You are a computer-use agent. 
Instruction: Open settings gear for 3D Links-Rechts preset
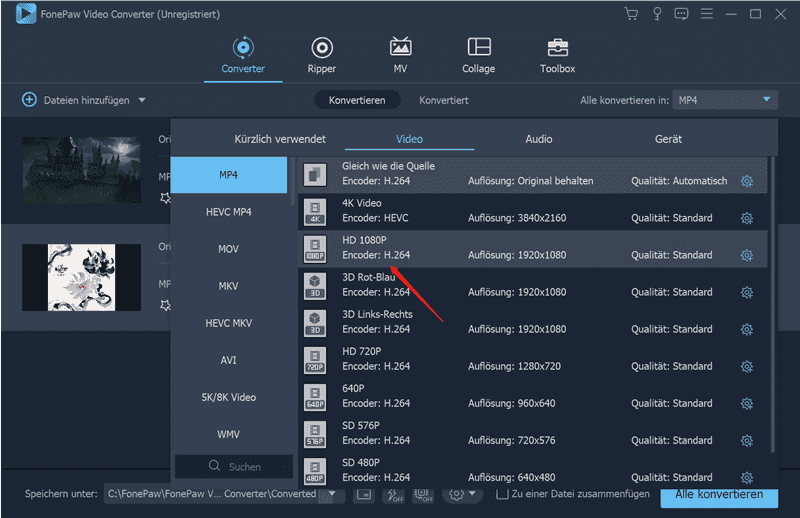pos(747,330)
